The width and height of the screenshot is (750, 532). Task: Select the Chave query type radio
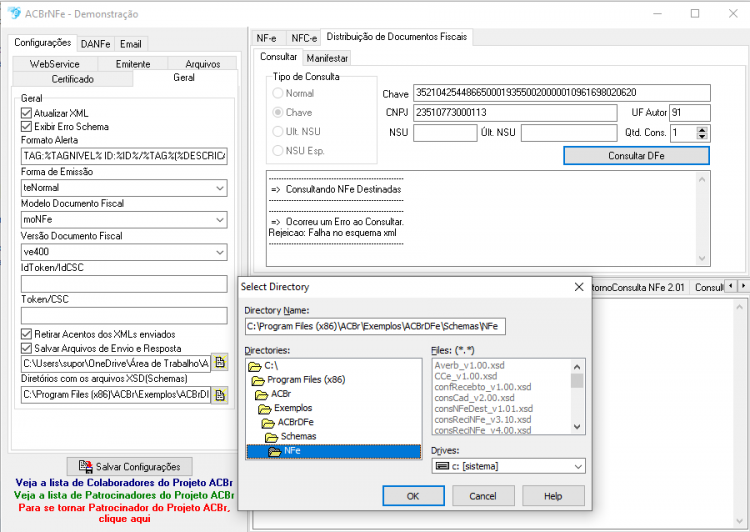coord(277,112)
